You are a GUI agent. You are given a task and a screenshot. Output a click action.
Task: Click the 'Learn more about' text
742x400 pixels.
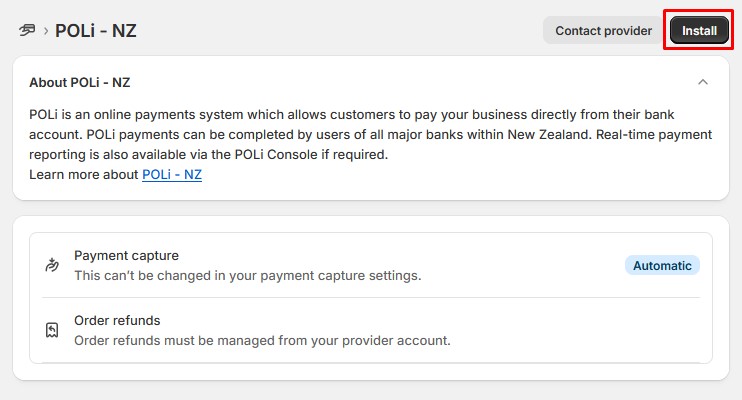click(85, 174)
